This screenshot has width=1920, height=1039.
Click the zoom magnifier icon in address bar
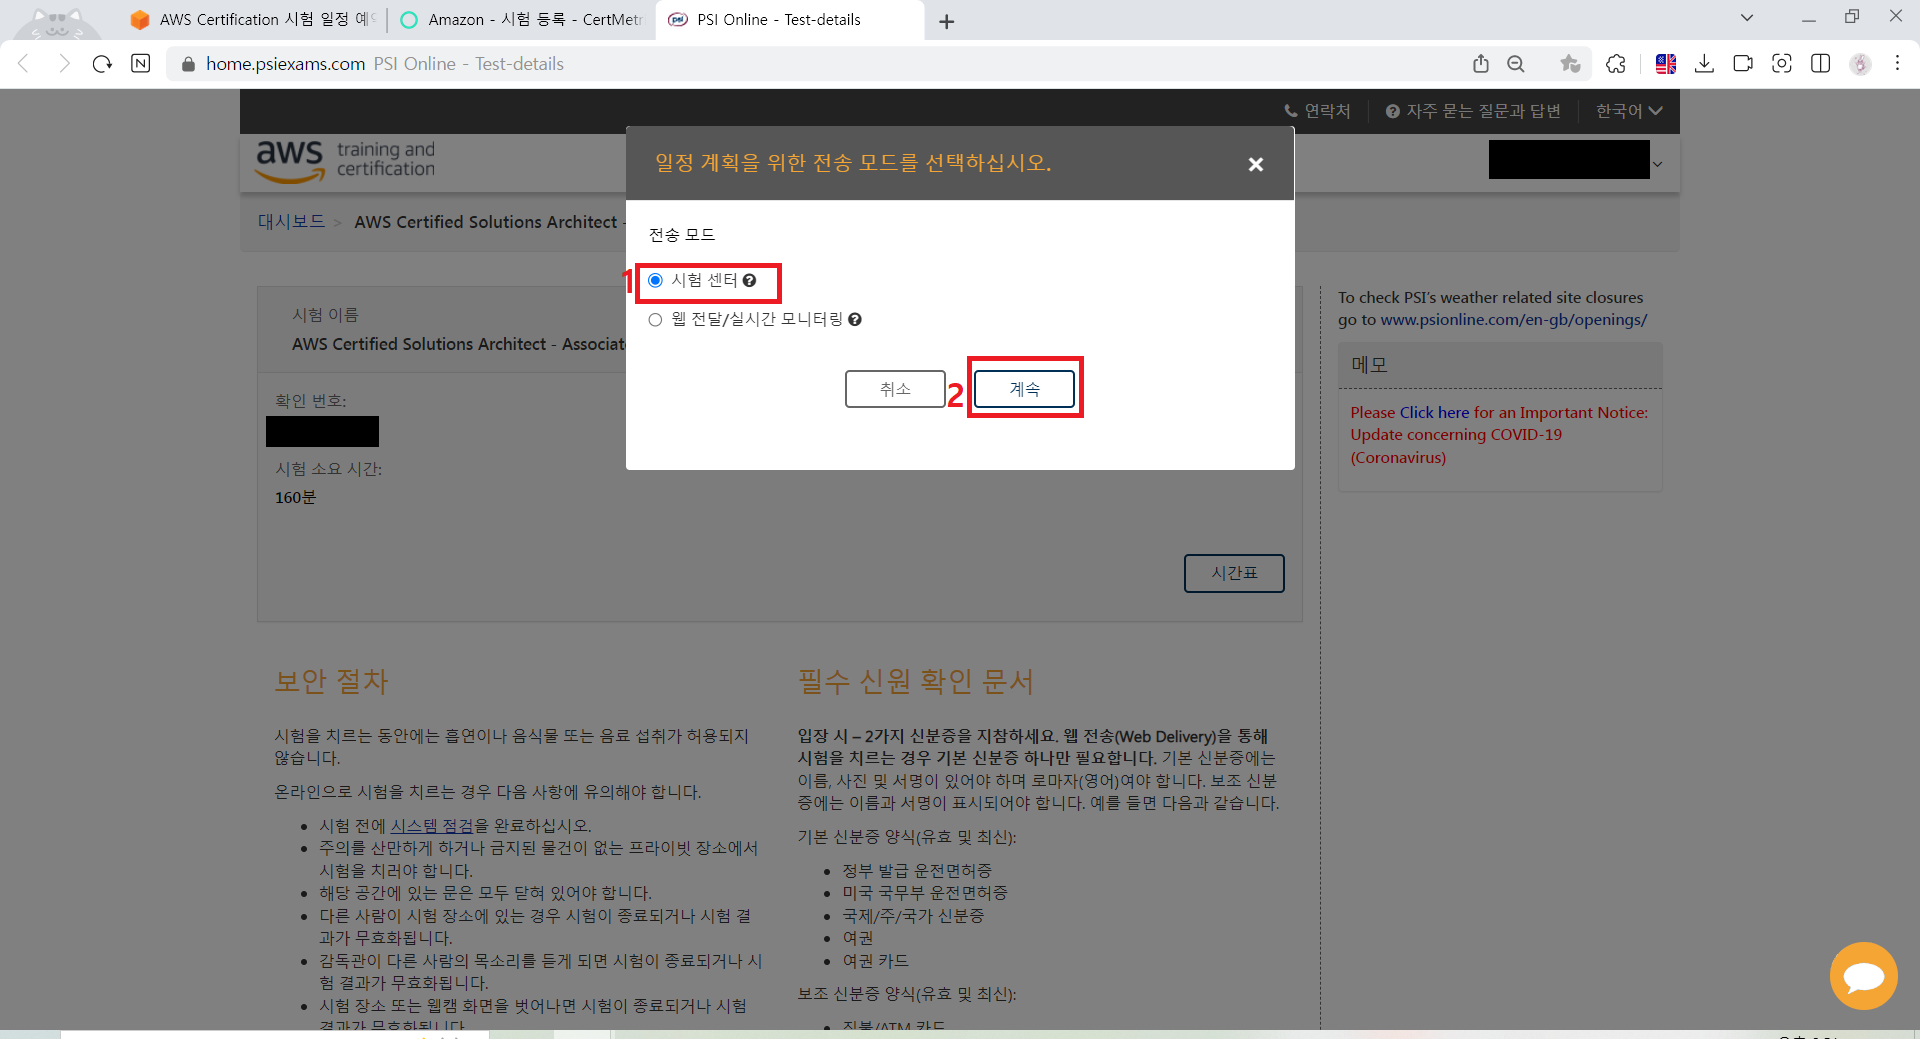point(1516,64)
